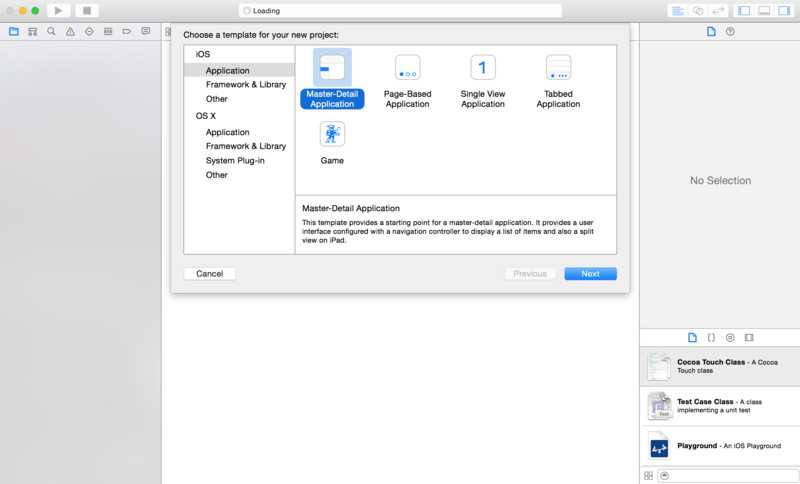Image resolution: width=800 pixels, height=484 pixels.
Task: Click the Stop button in toolbar
Action: (x=87, y=10)
